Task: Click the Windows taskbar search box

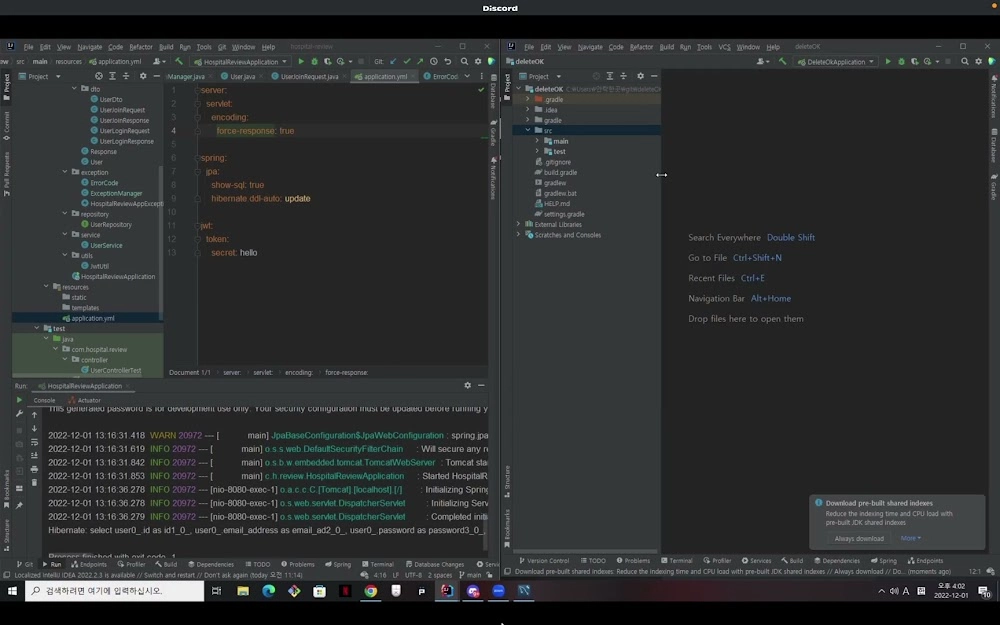Action: [x=115, y=591]
